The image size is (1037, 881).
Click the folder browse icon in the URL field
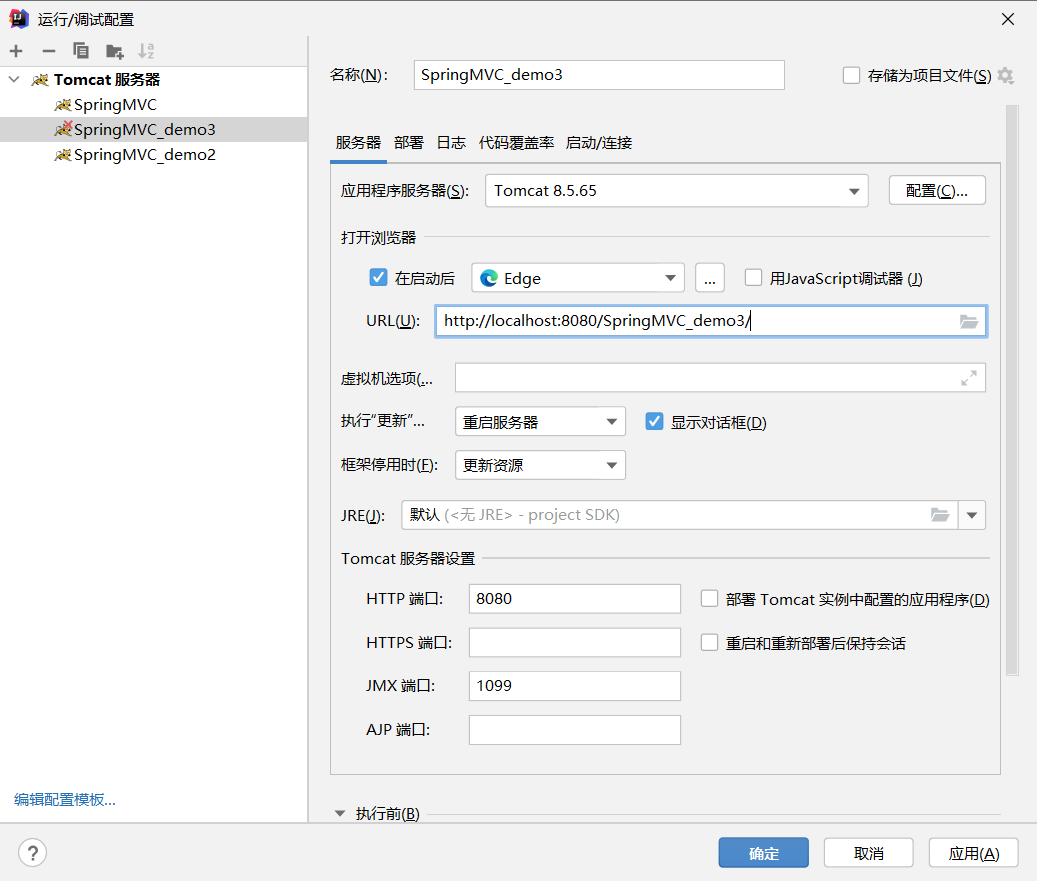coord(968,321)
